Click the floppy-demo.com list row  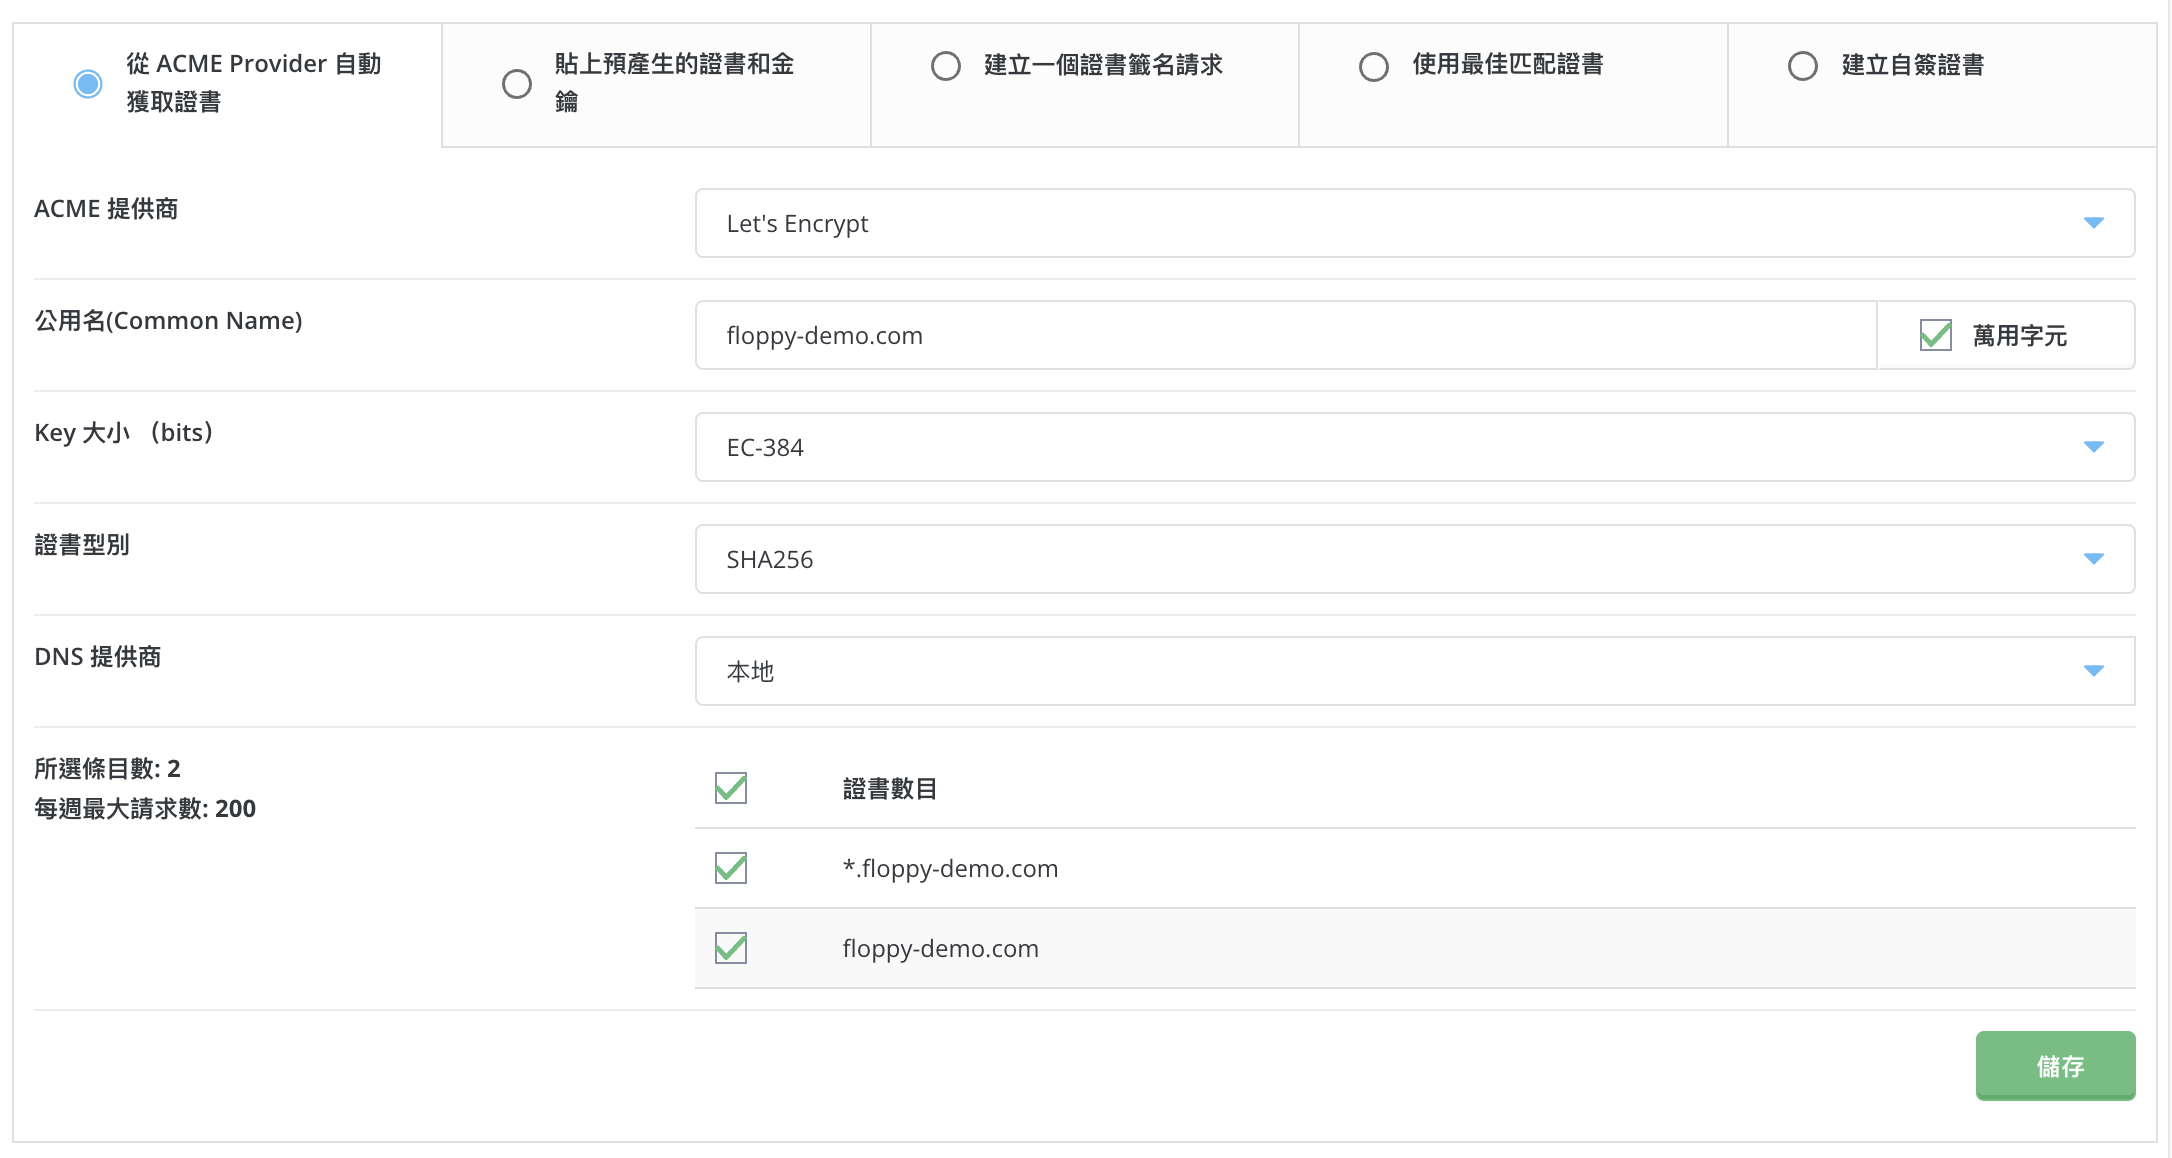[1400, 948]
